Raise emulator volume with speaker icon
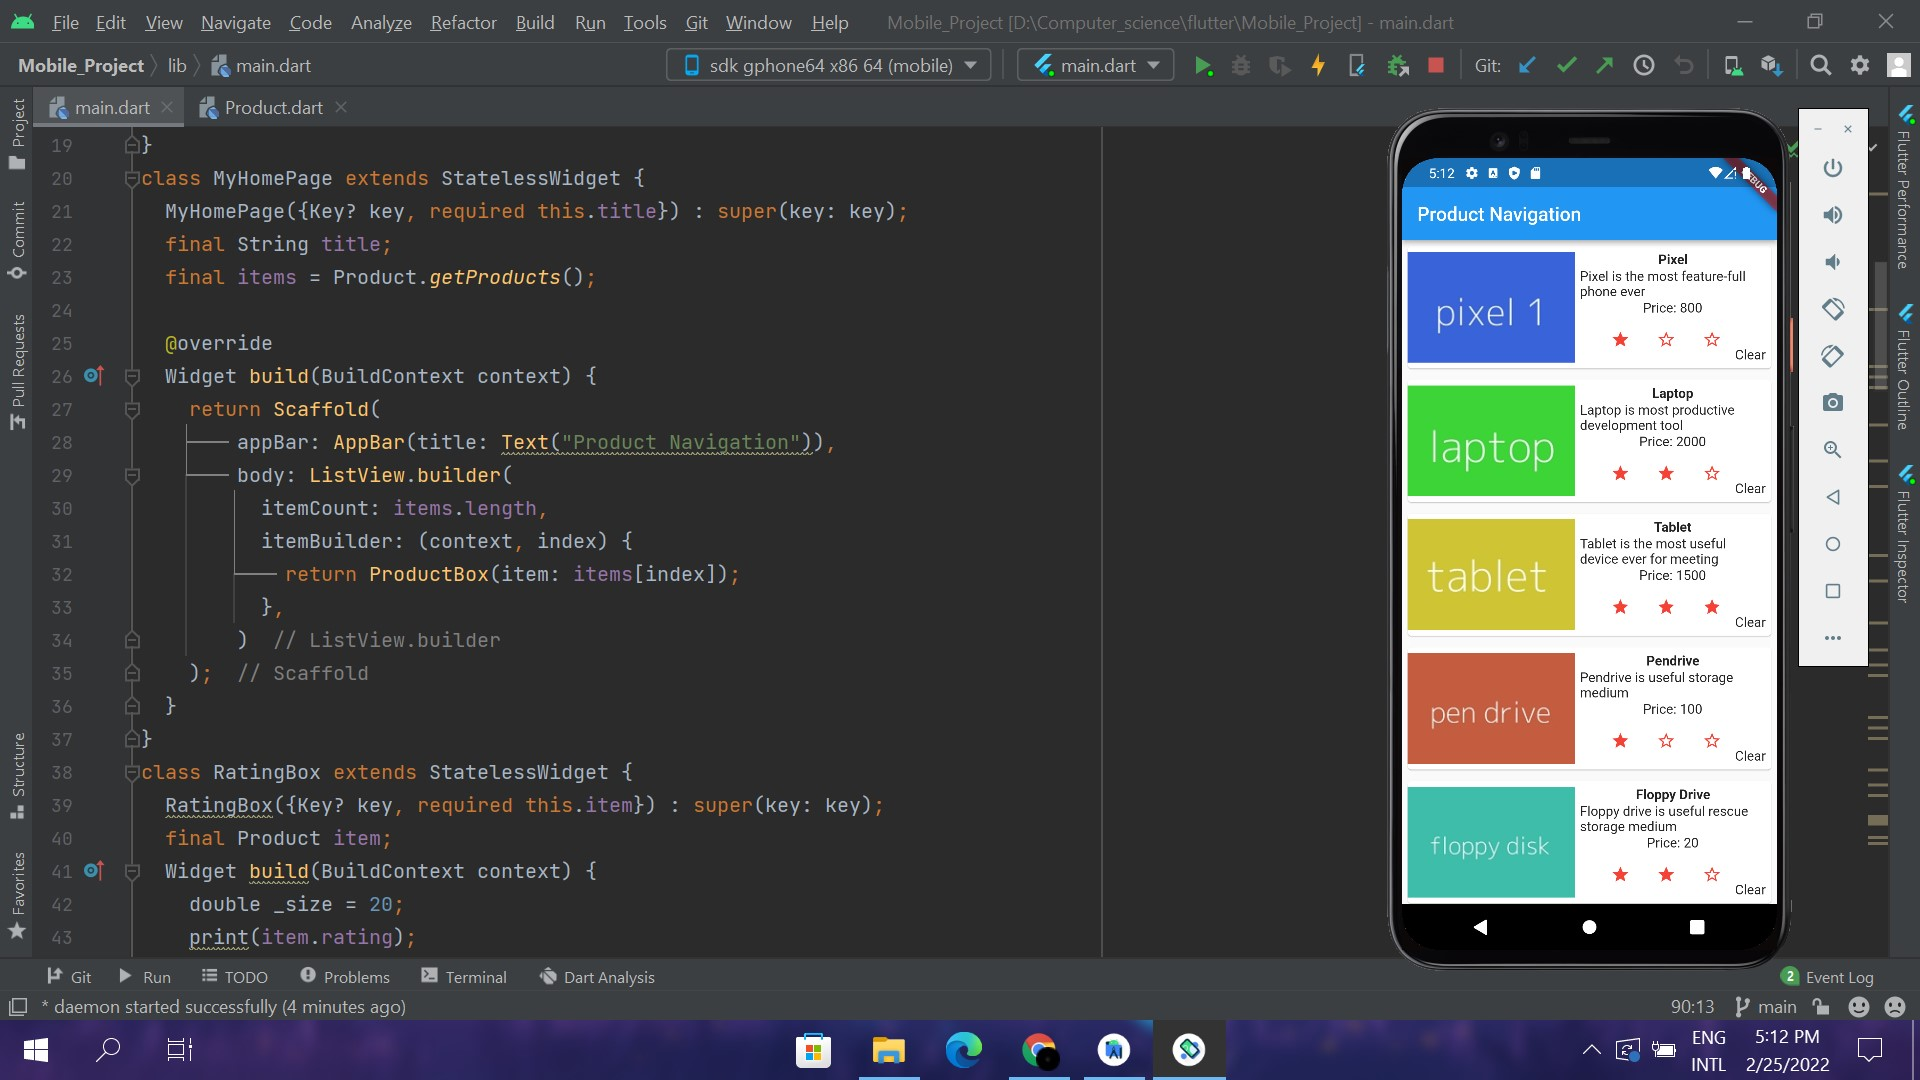 1832,215
